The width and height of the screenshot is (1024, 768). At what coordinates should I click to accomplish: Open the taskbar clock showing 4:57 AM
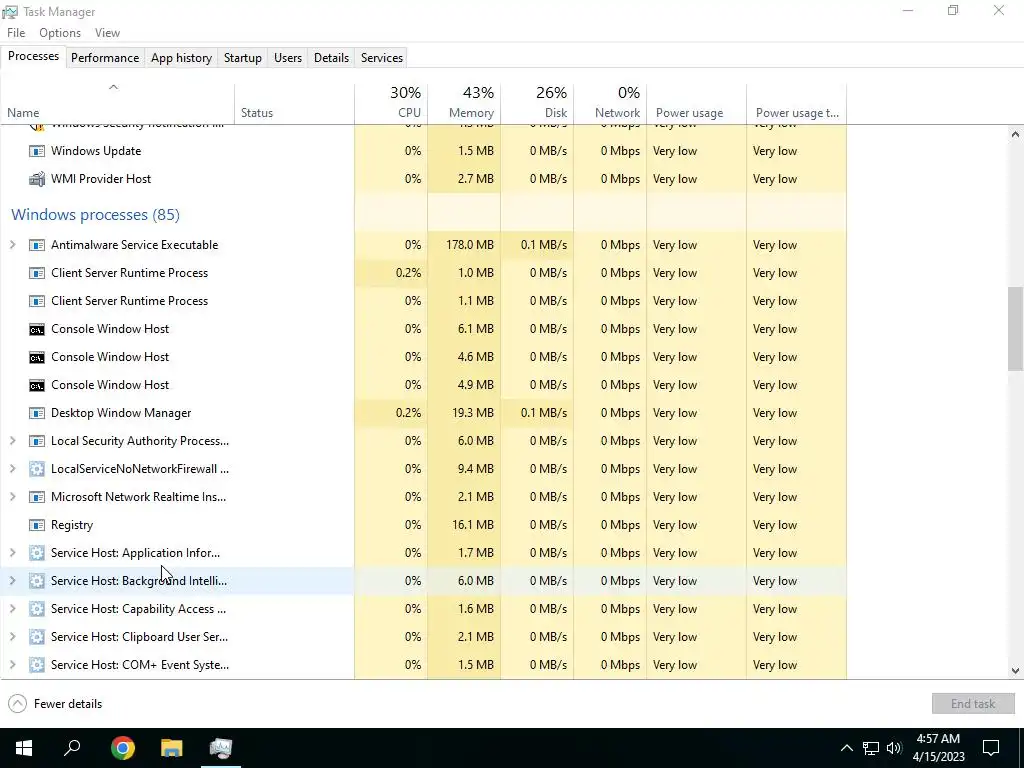[938, 748]
